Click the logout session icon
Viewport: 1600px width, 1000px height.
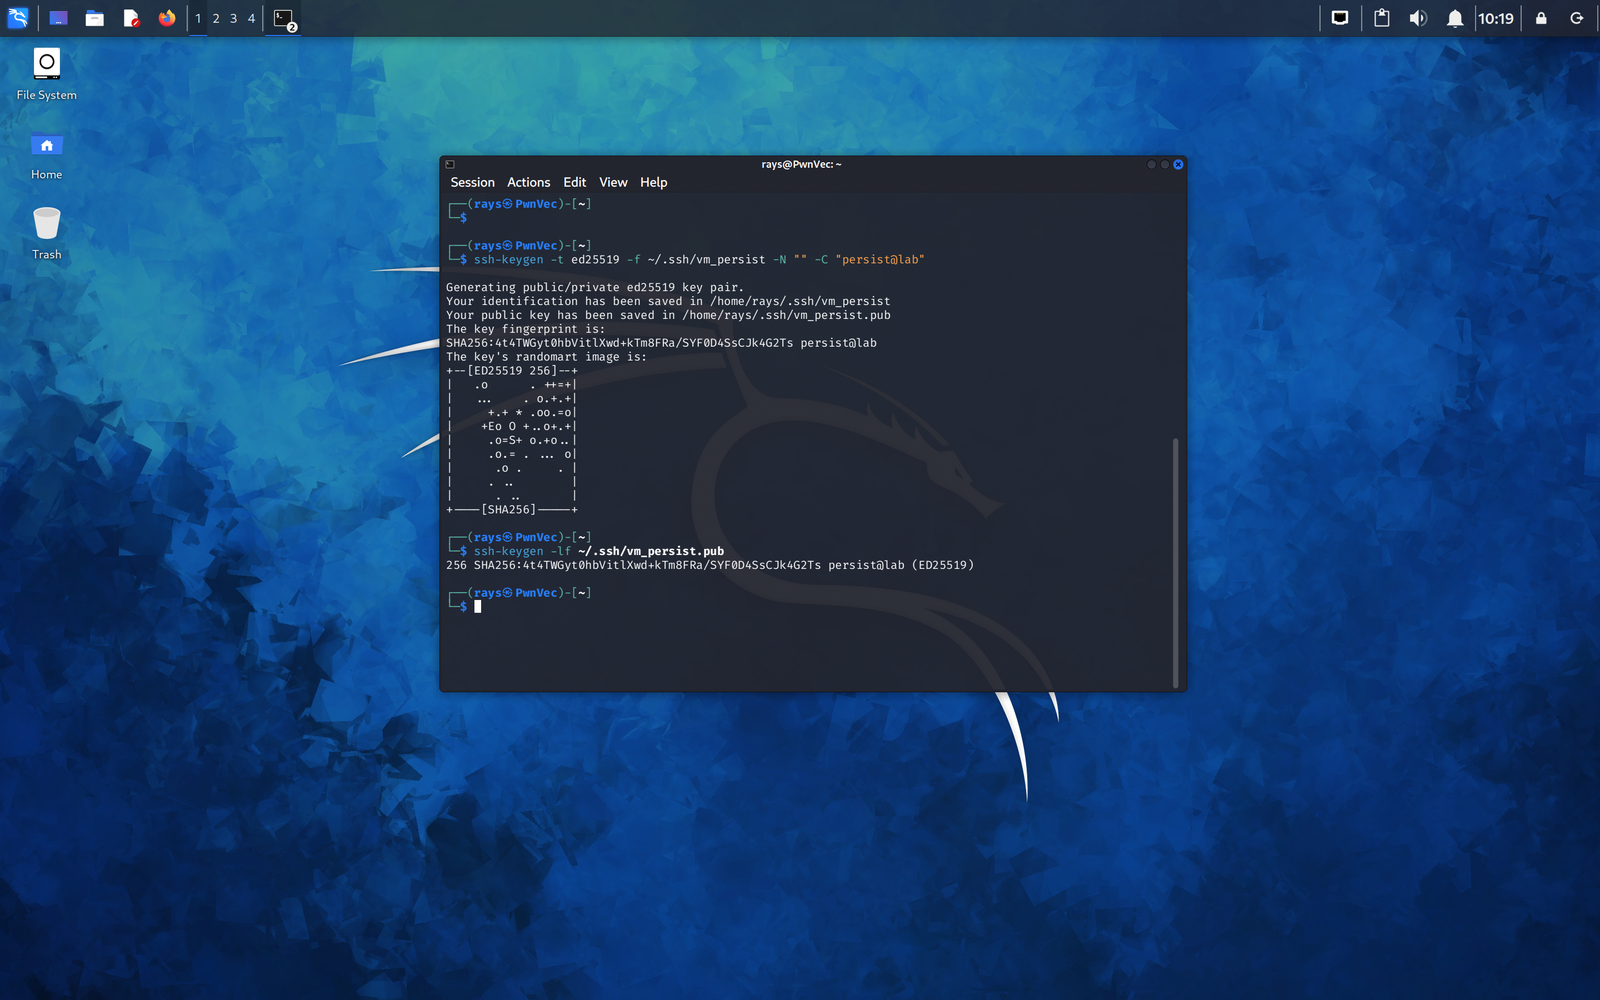[x=1577, y=18]
